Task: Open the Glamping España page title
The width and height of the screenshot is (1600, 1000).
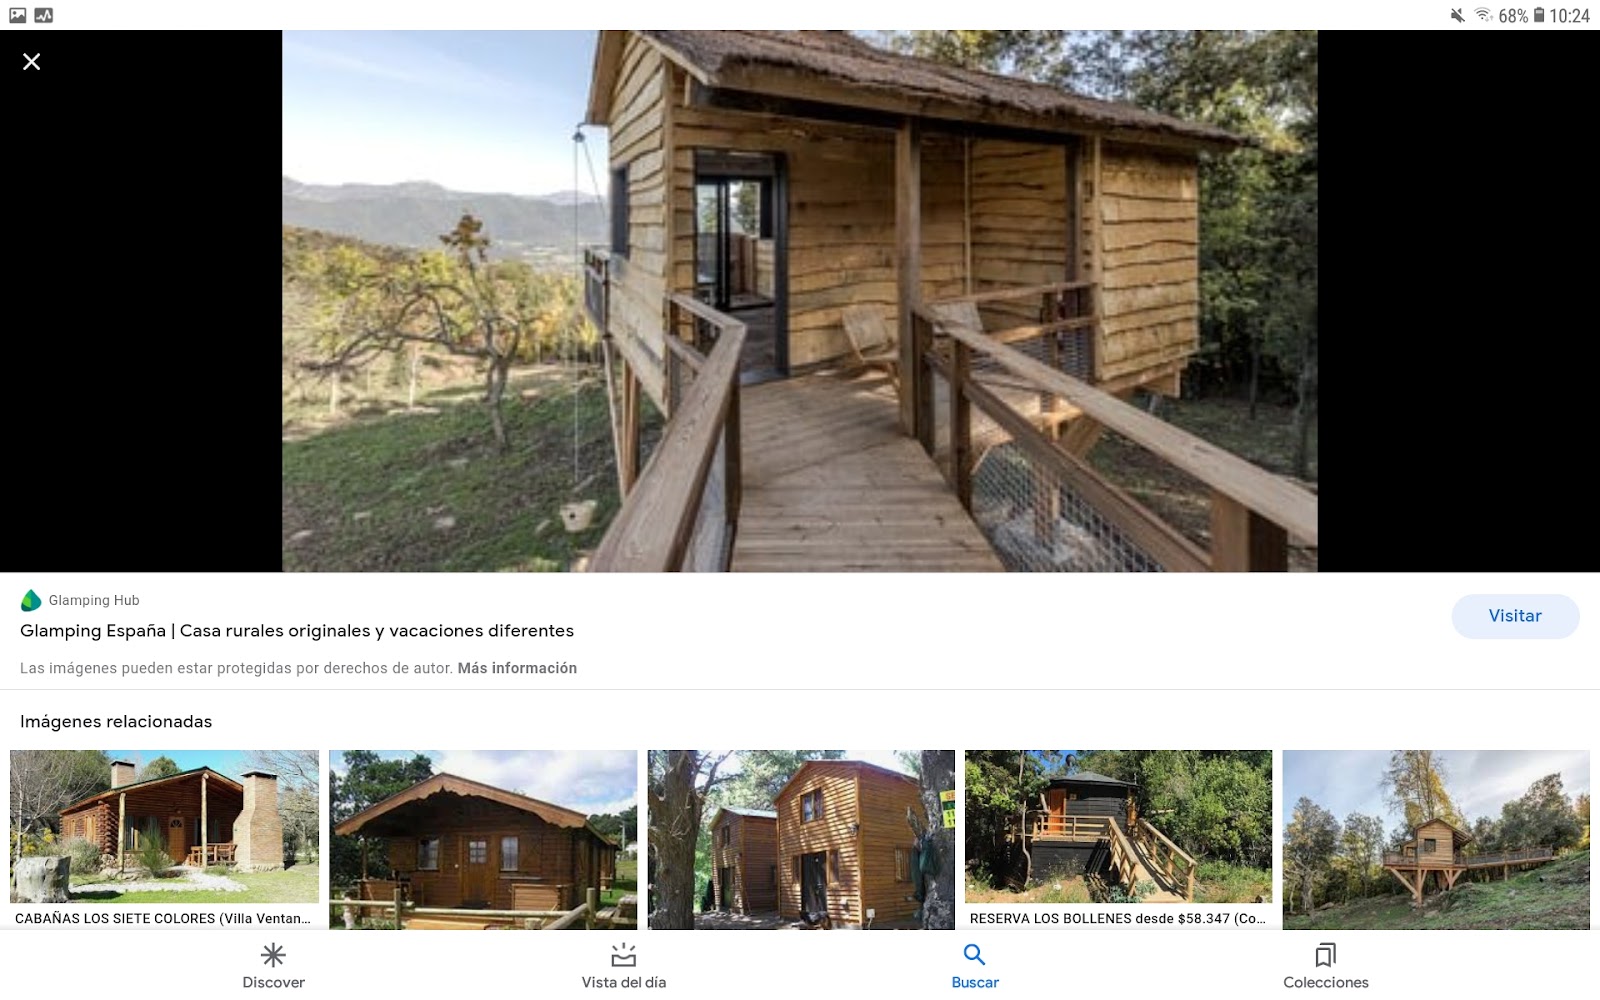Action: point(297,631)
